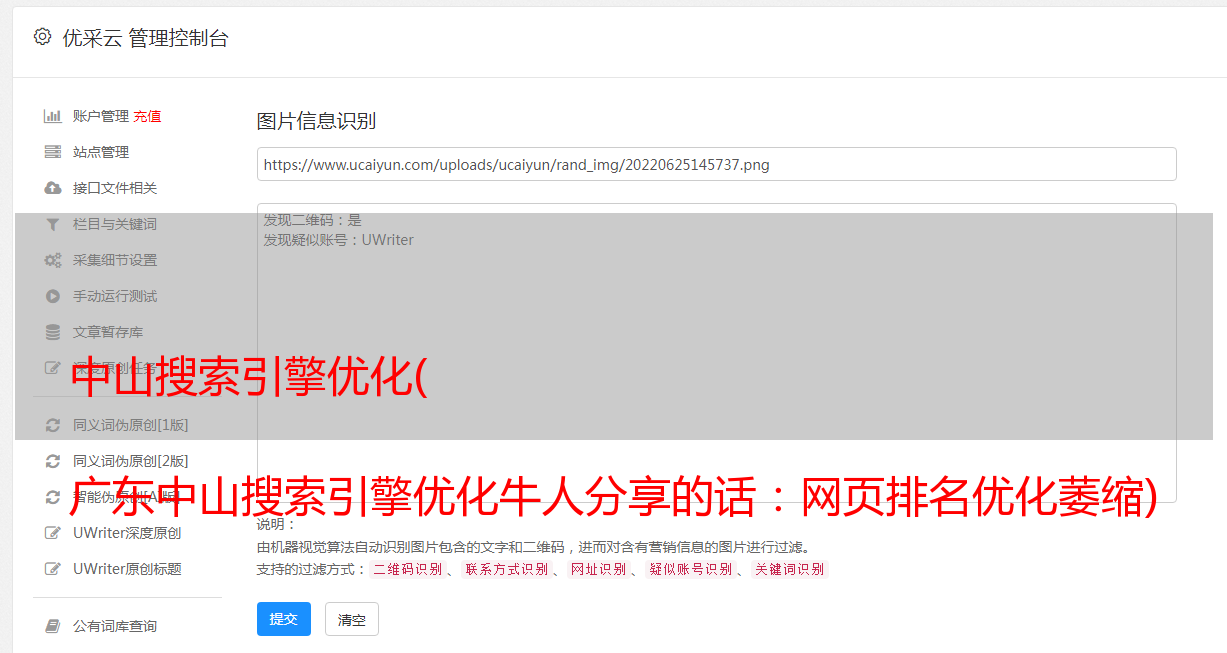Click the 疑似账号识别 filter tag

690,569
